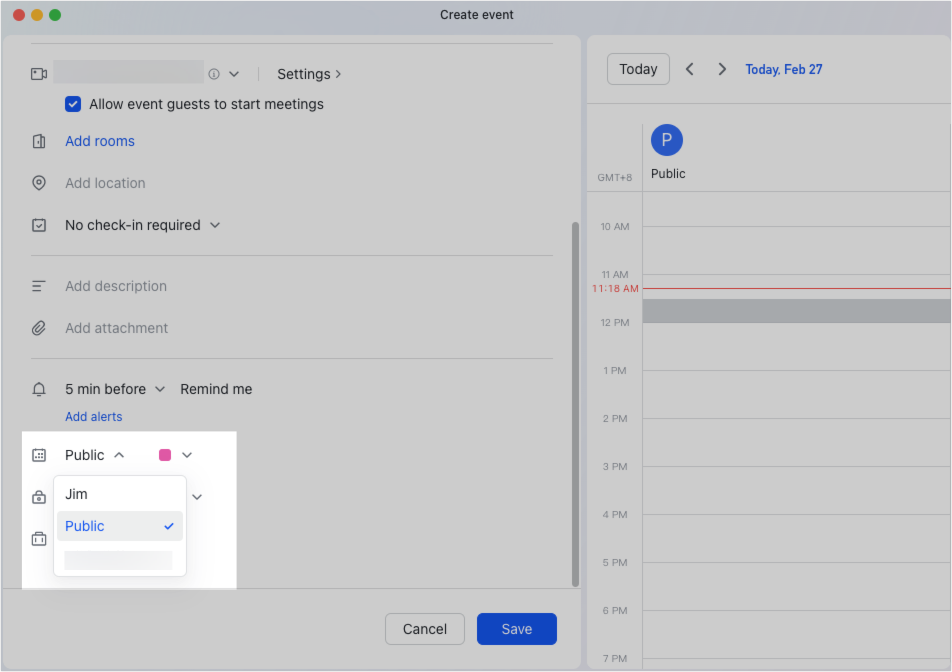Screen dimensions: 952x672
Task: Click the pink calendar color swatch
Action: coord(163,454)
